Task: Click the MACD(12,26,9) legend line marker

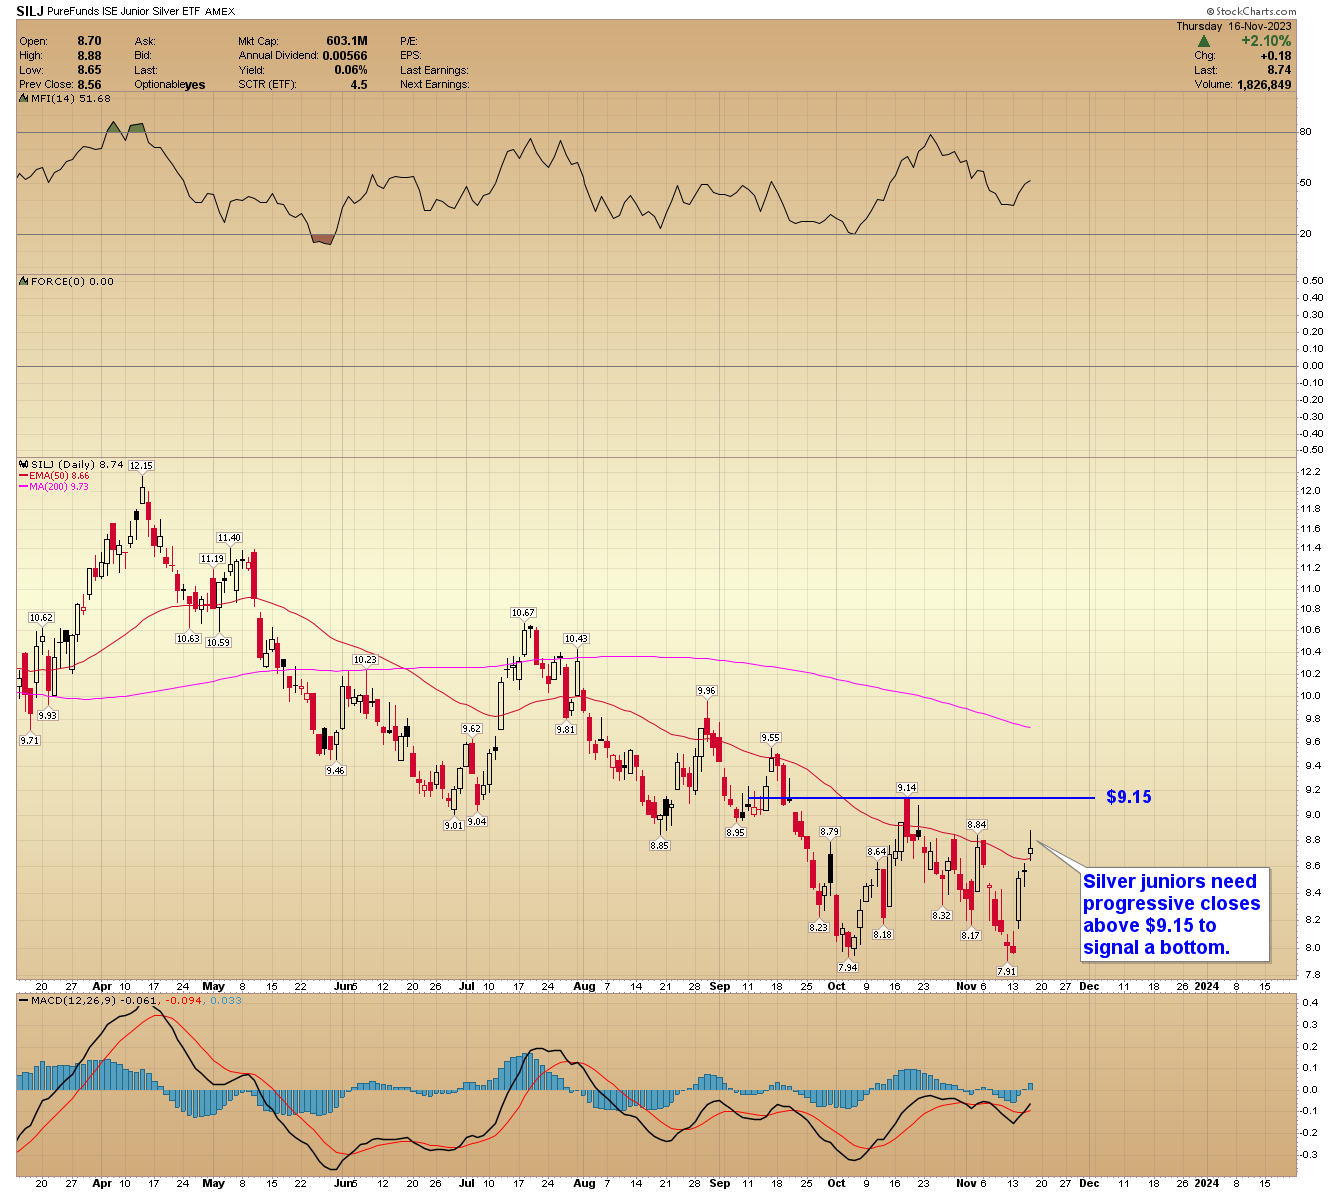Action: [x=24, y=1000]
